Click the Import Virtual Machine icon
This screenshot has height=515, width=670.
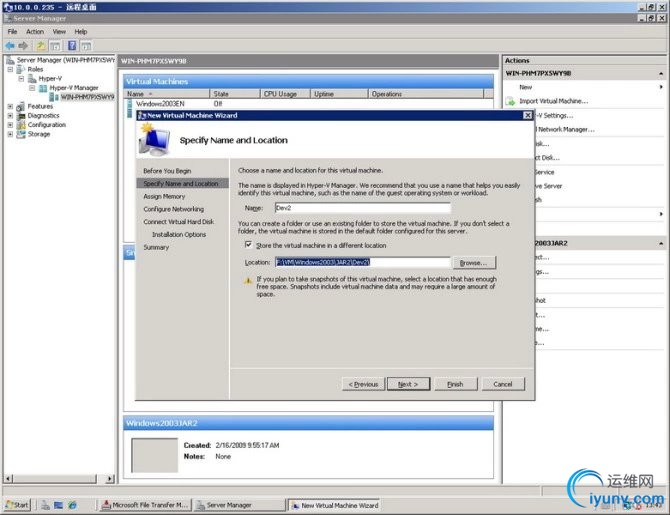(511, 101)
